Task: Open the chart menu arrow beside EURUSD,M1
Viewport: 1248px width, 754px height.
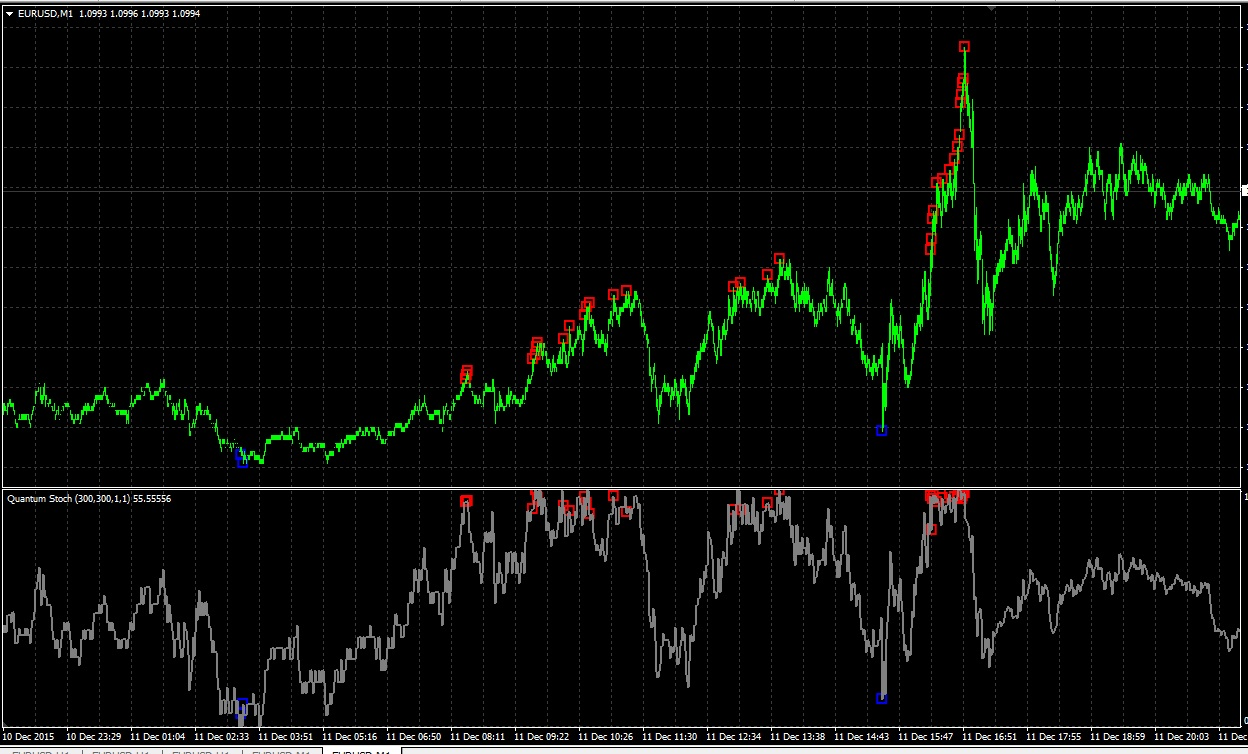Action: pos(9,13)
